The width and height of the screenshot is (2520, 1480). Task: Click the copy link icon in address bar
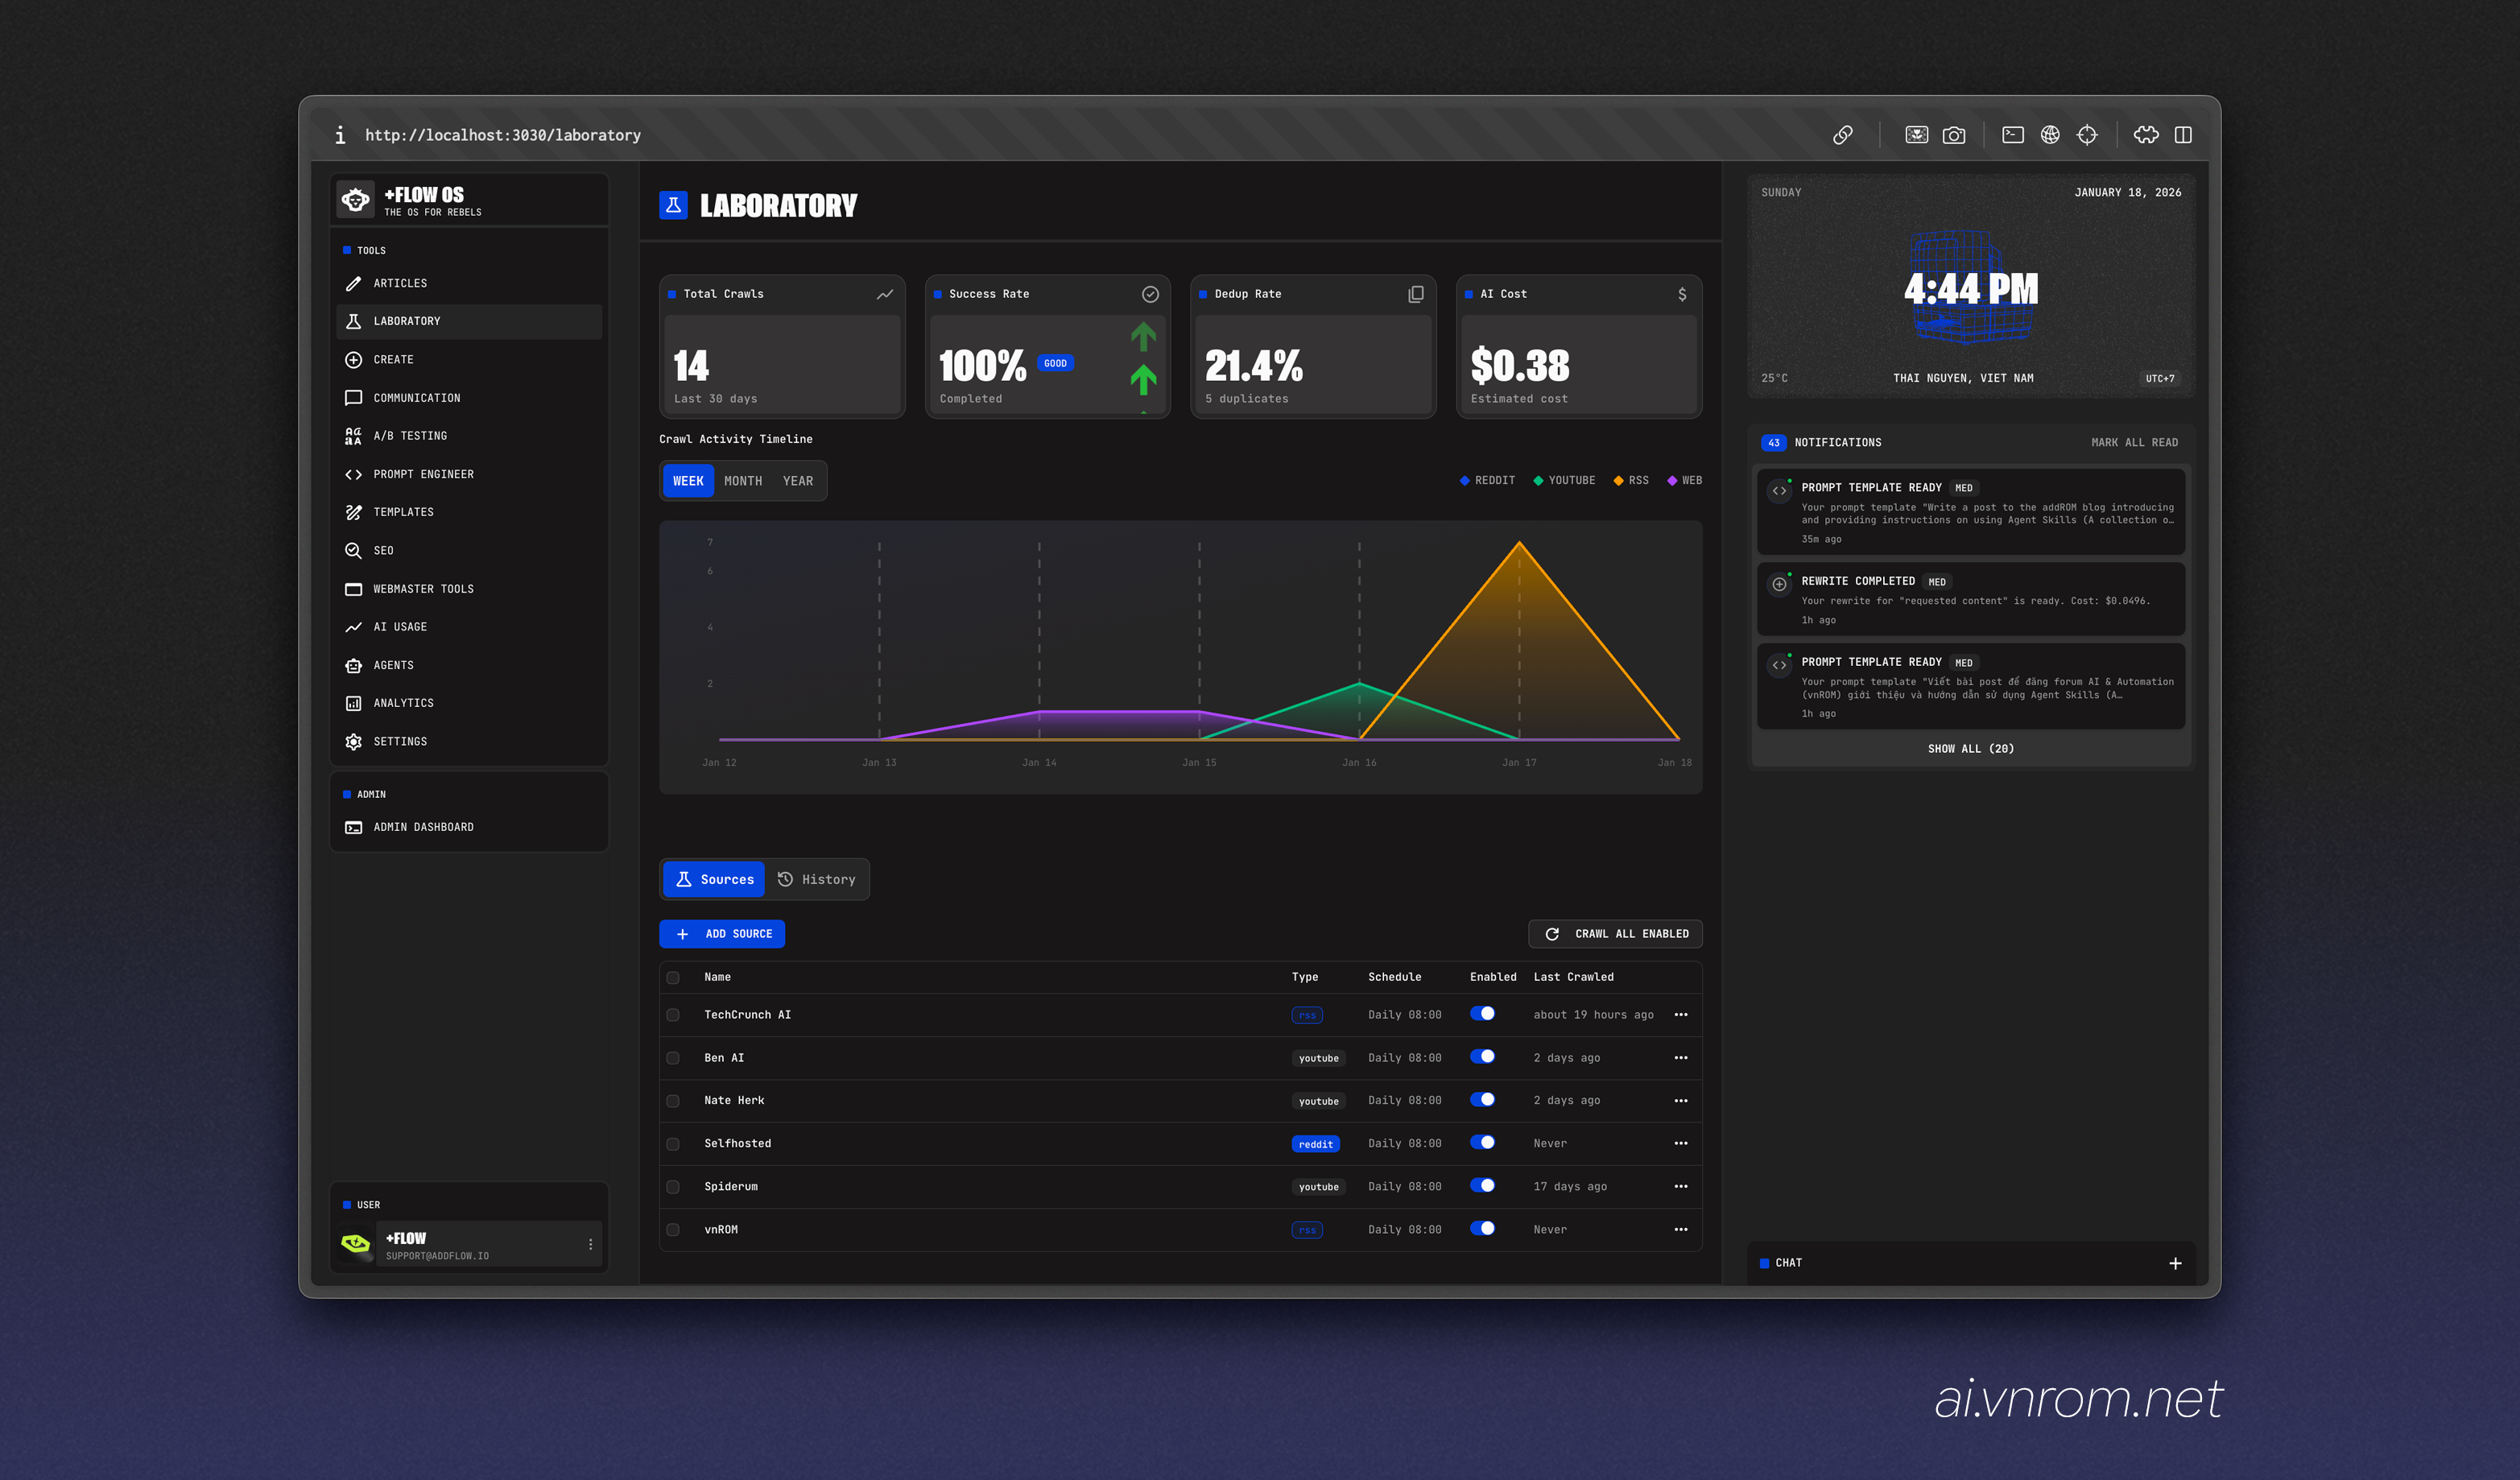coord(1842,135)
